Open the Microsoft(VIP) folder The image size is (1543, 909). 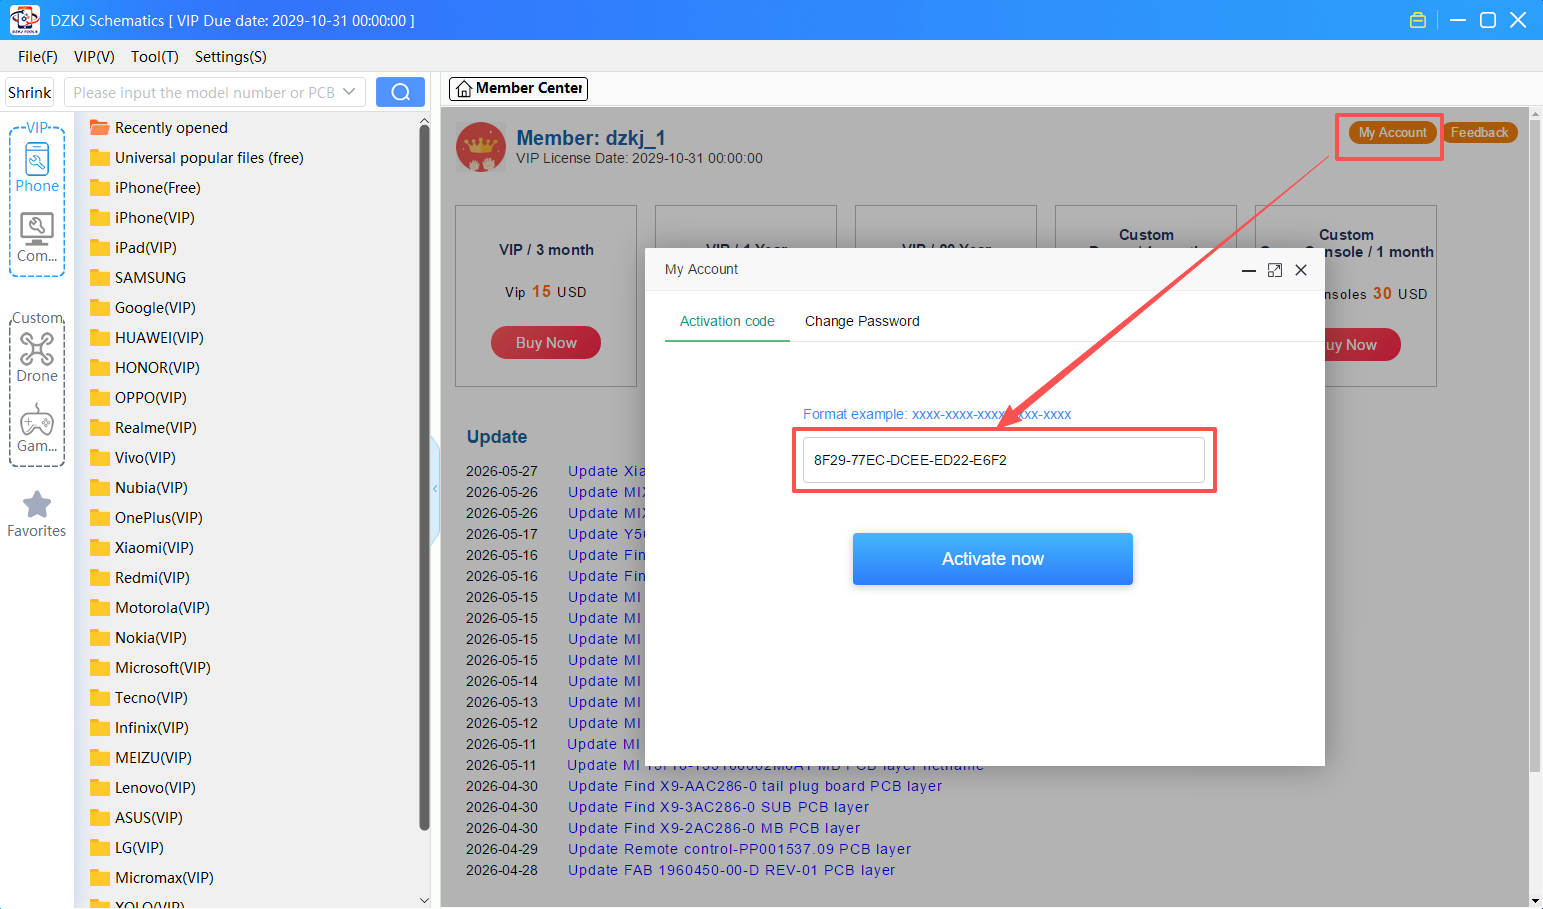pos(150,668)
